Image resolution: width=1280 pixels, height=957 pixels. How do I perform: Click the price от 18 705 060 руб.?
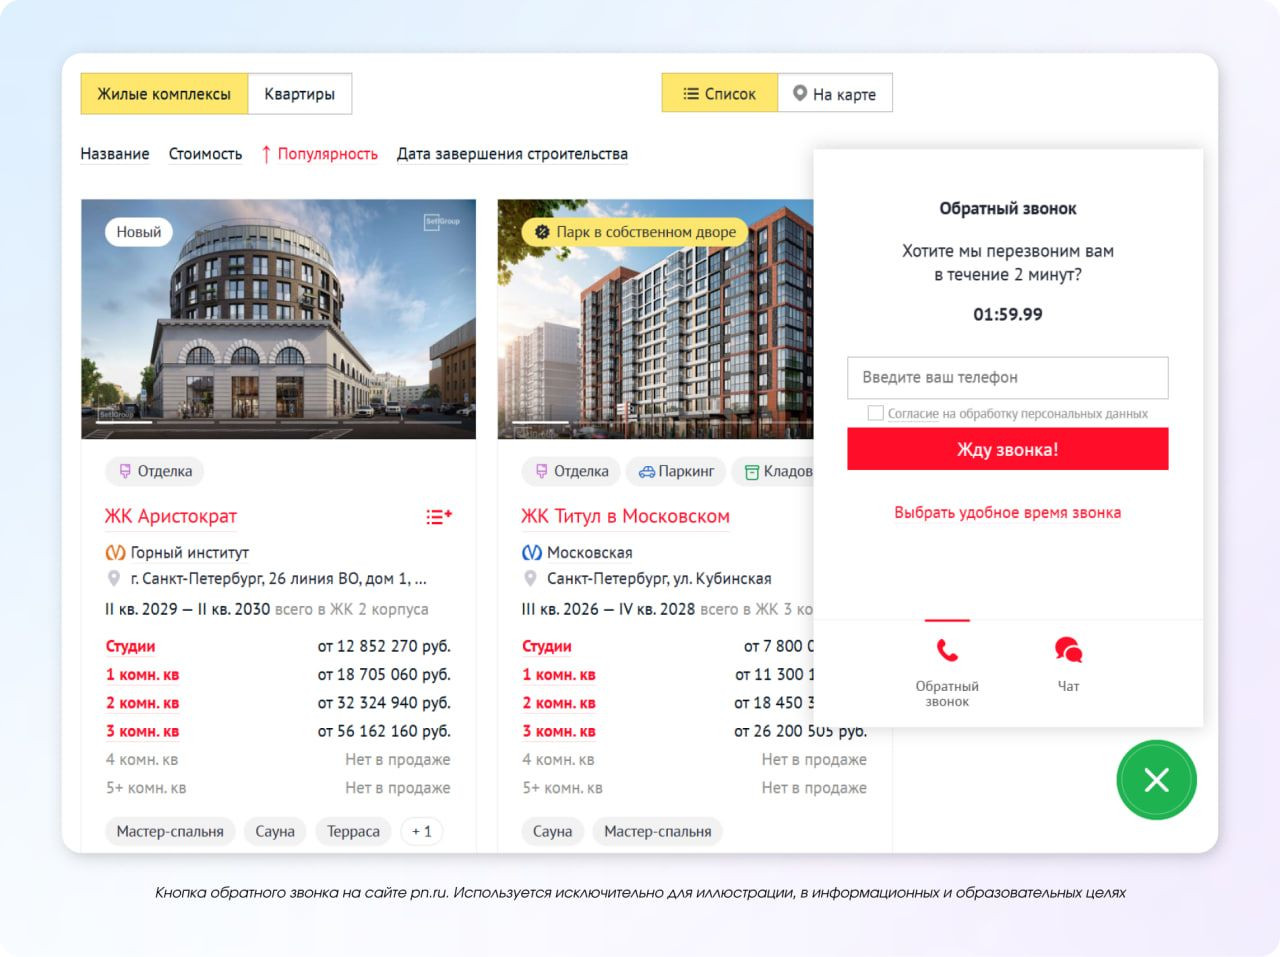click(x=384, y=674)
